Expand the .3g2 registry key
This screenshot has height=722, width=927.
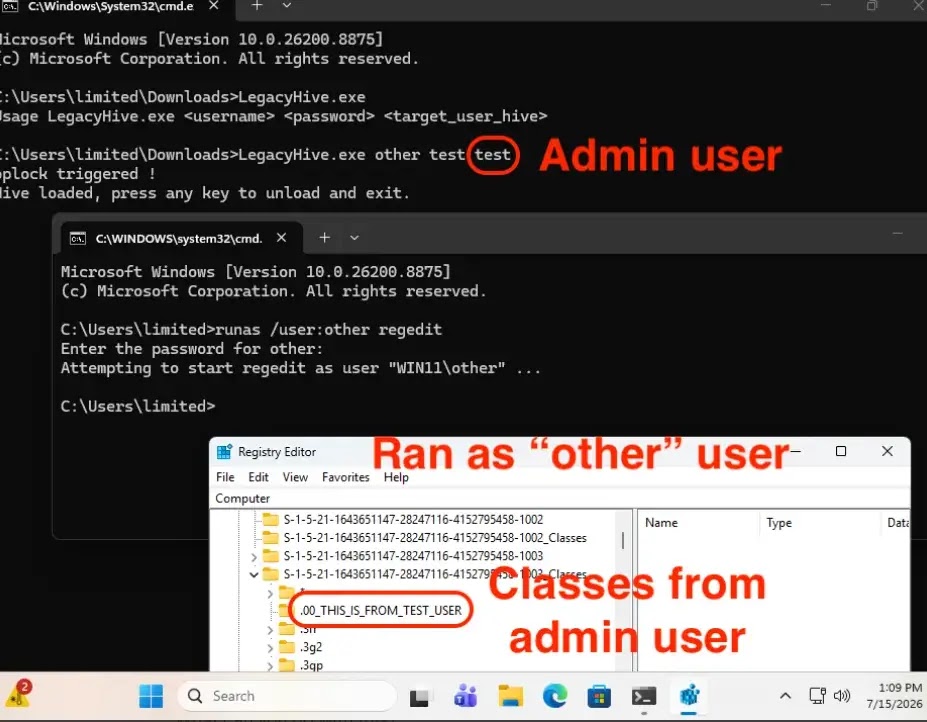[x=270, y=649]
